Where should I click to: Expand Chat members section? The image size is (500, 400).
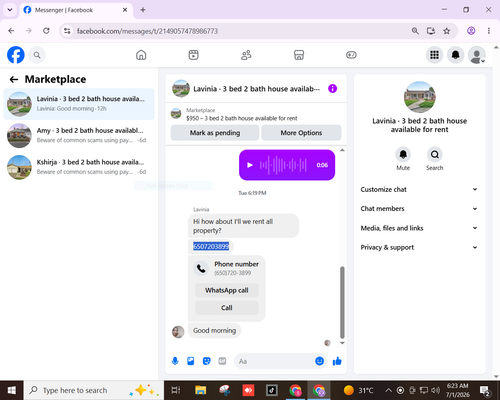[x=419, y=209]
